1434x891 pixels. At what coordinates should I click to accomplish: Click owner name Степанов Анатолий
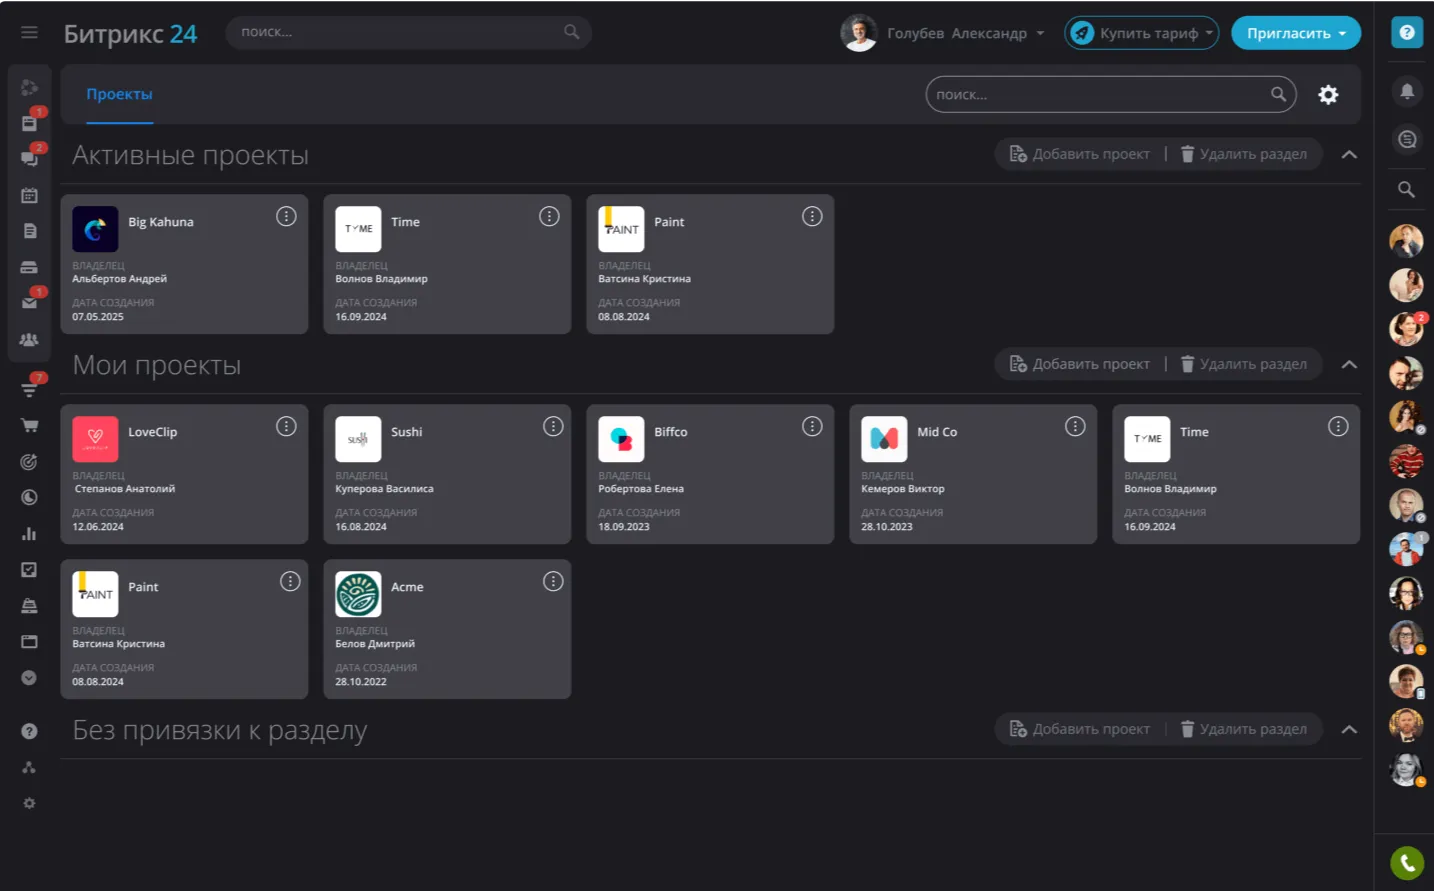click(125, 489)
